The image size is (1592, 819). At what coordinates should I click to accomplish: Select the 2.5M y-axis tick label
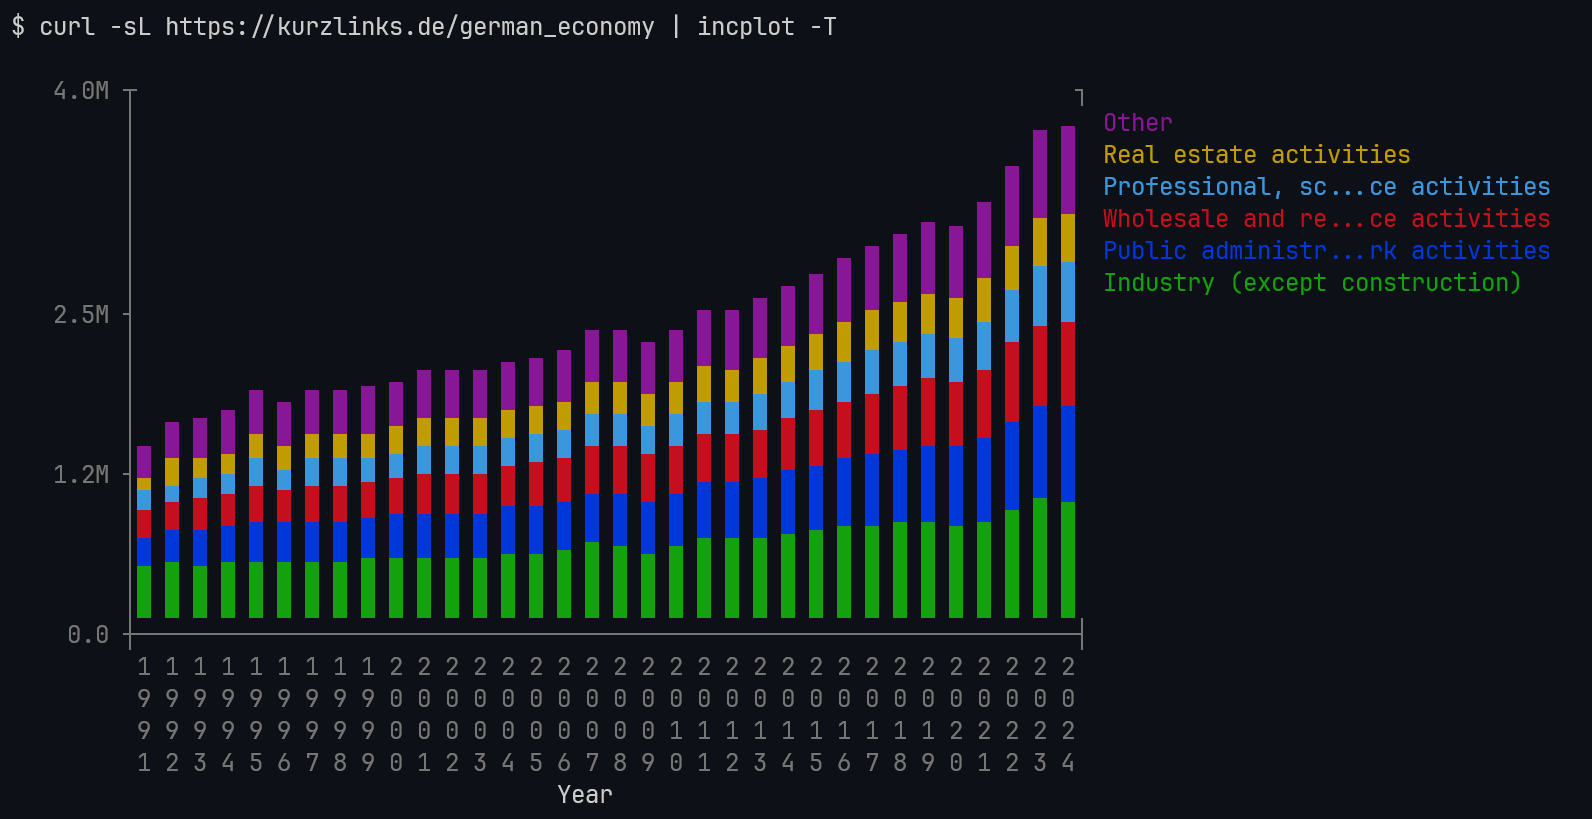tap(81, 315)
